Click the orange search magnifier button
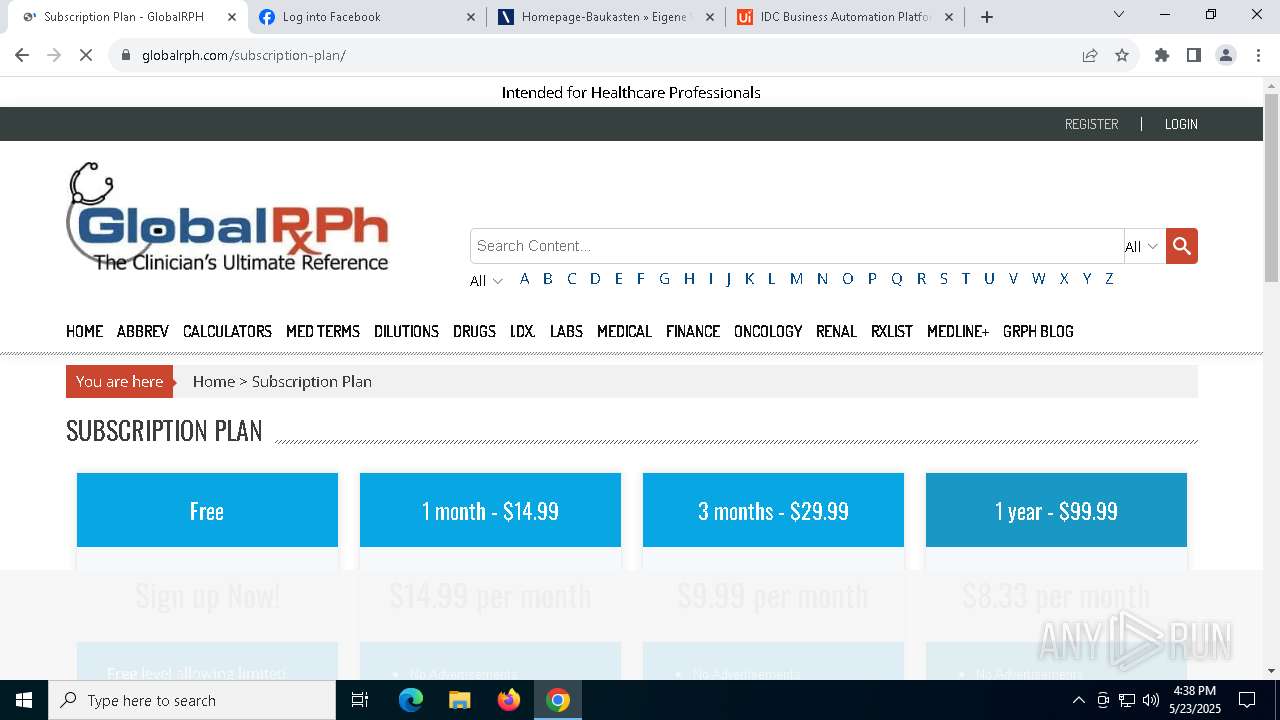Image resolution: width=1280 pixels, height=720 pixels. (x=1182, y=246)
